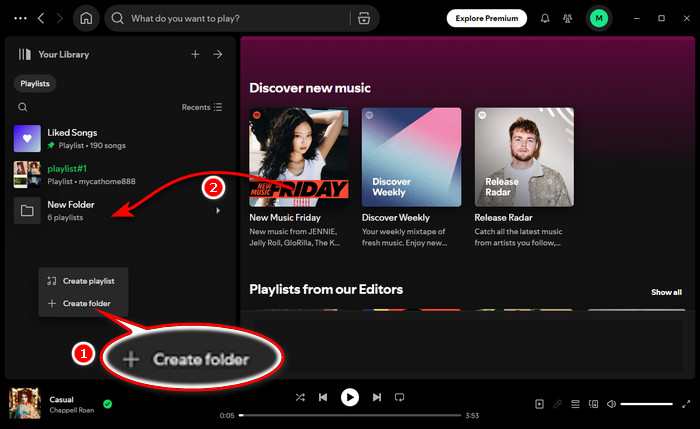700x429 pixels.
Task: Toggle the green saved checkmark for Casual
Action: tap(107, 404)
